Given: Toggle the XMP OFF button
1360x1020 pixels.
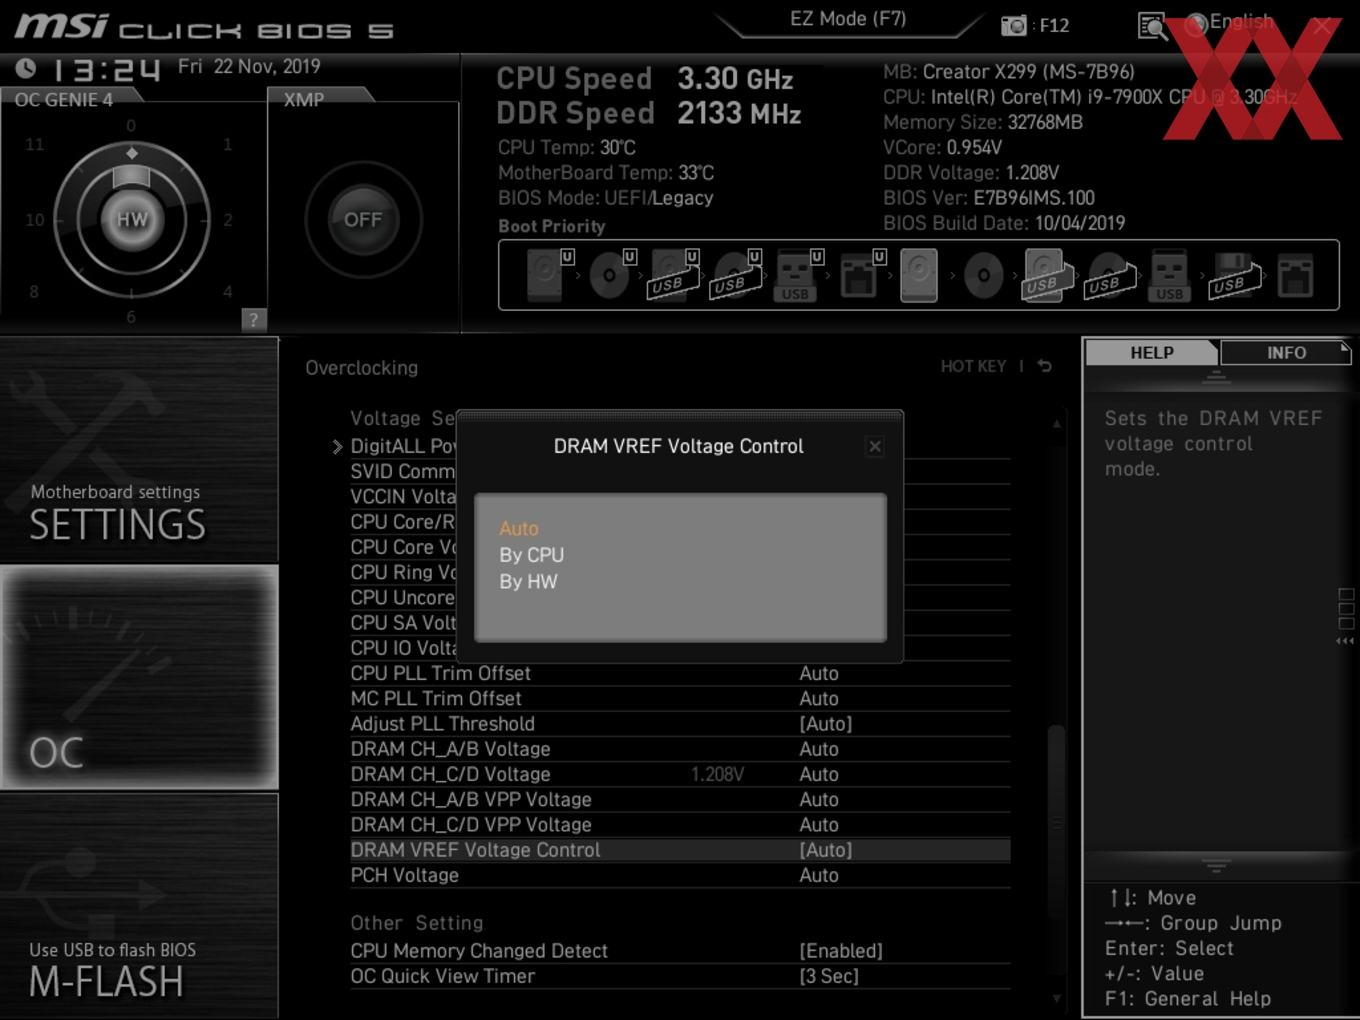Looking at the screenshot, I should point(363,219).
